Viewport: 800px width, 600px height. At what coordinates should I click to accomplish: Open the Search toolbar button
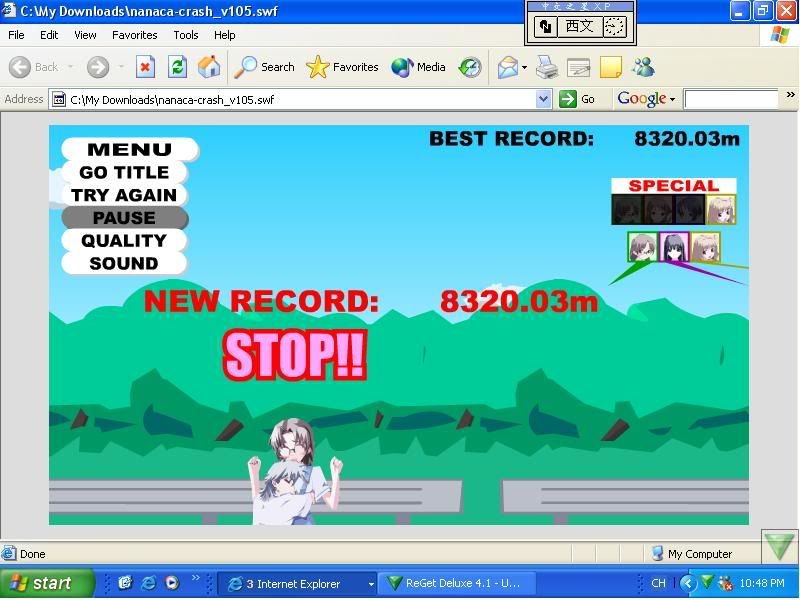tap(265, 67)
